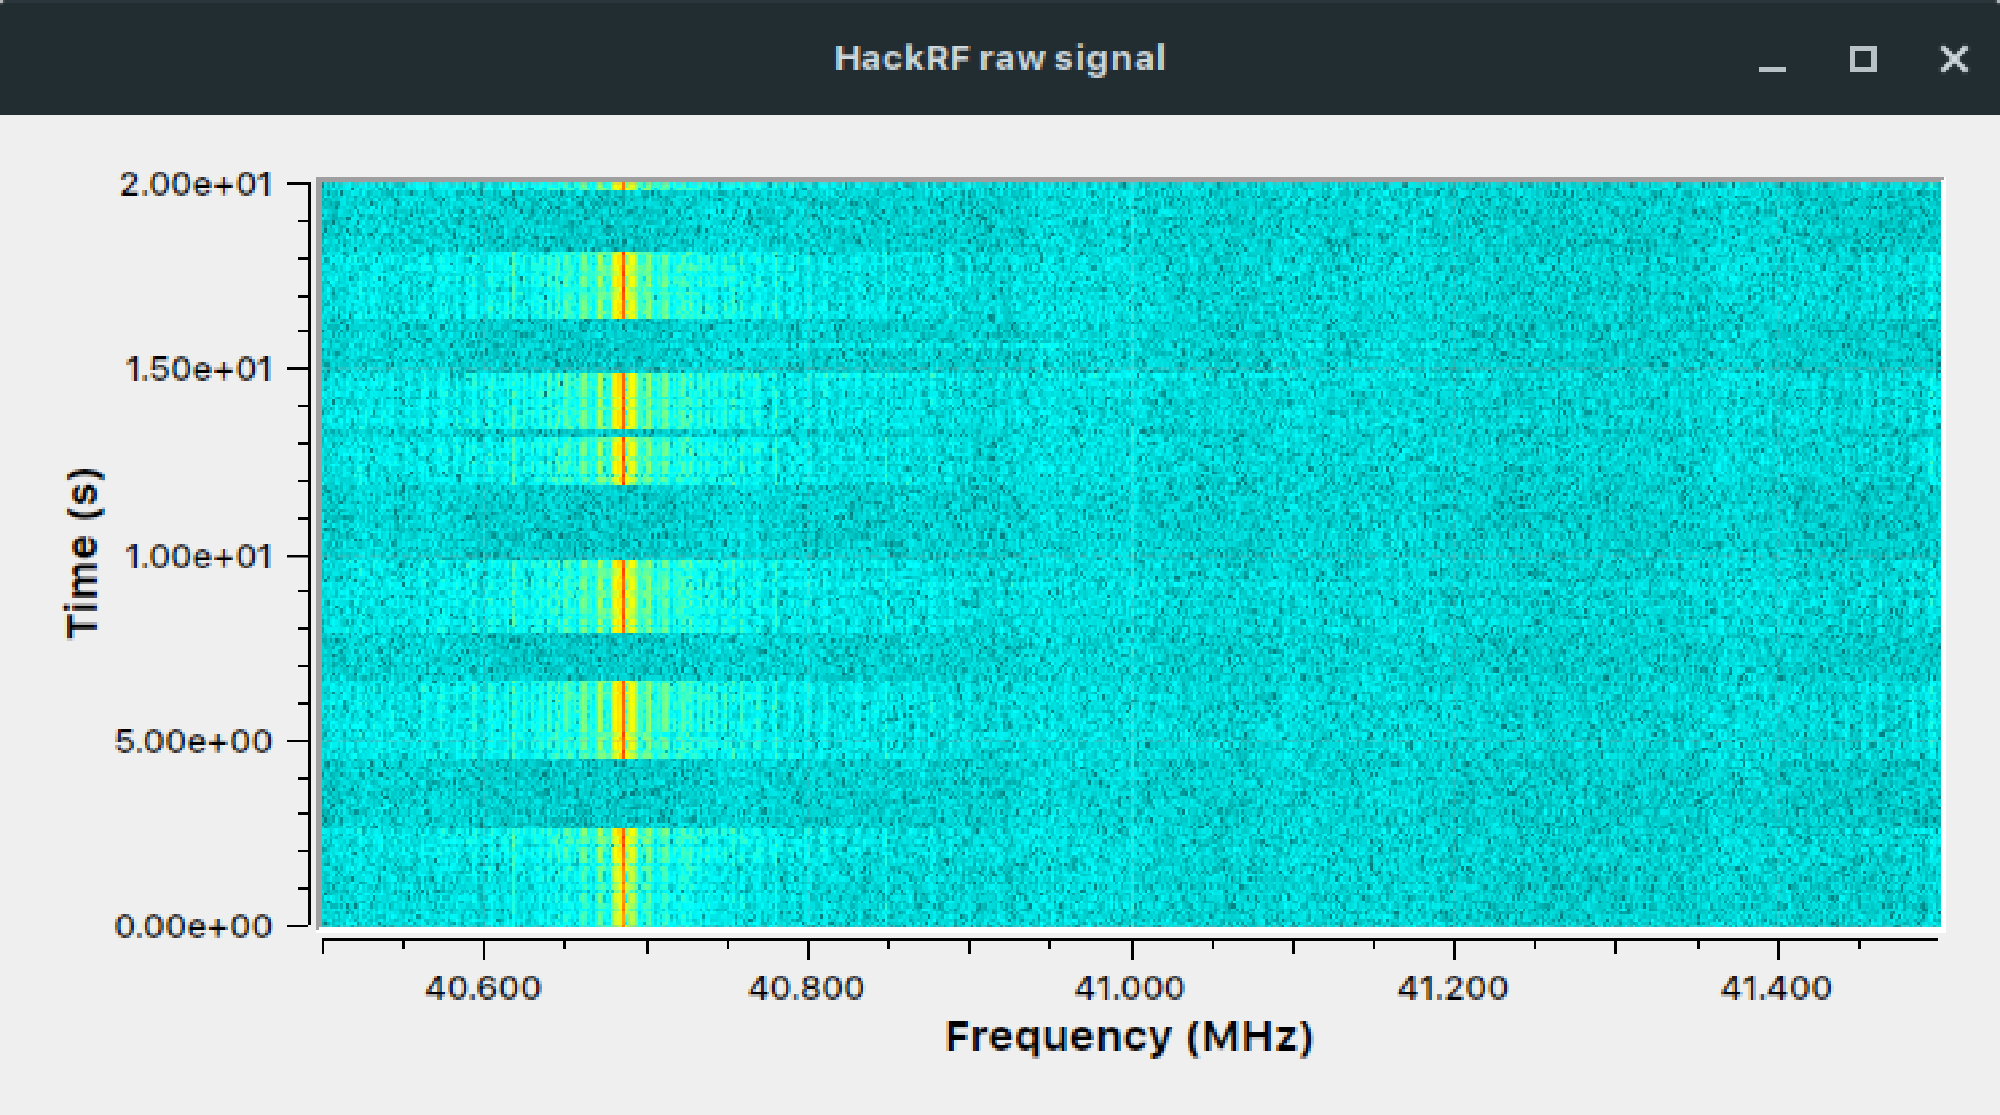This screenshot has width=2000, height=1115.
Task: Click the 1.50e+01 time tick label
Action: tap(198, 369)
